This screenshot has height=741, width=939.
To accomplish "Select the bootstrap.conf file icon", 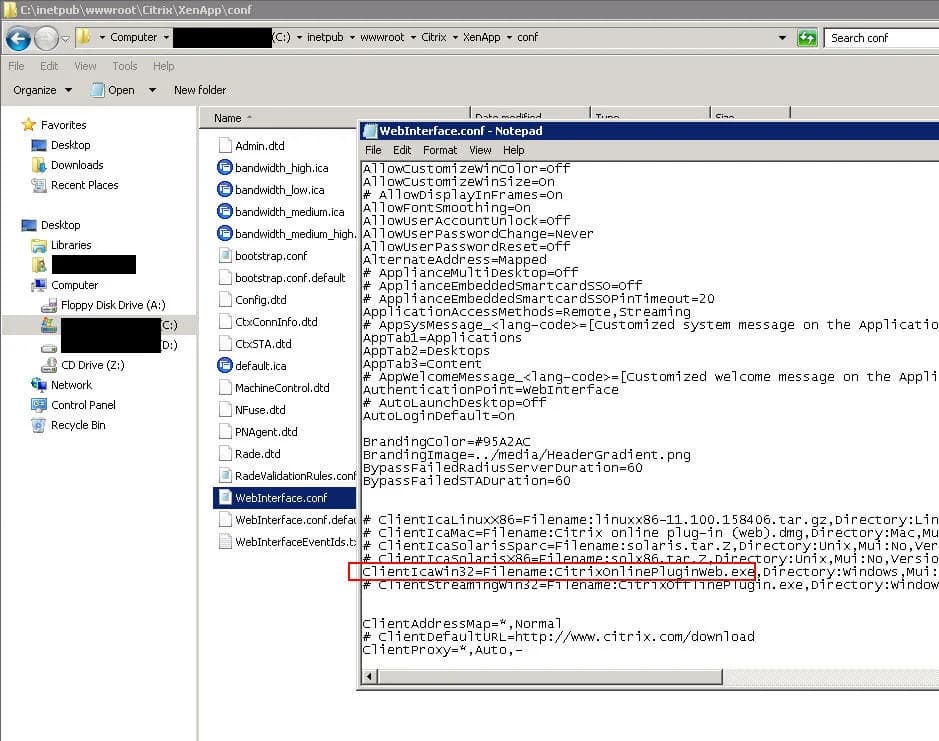I will [225, 256].
